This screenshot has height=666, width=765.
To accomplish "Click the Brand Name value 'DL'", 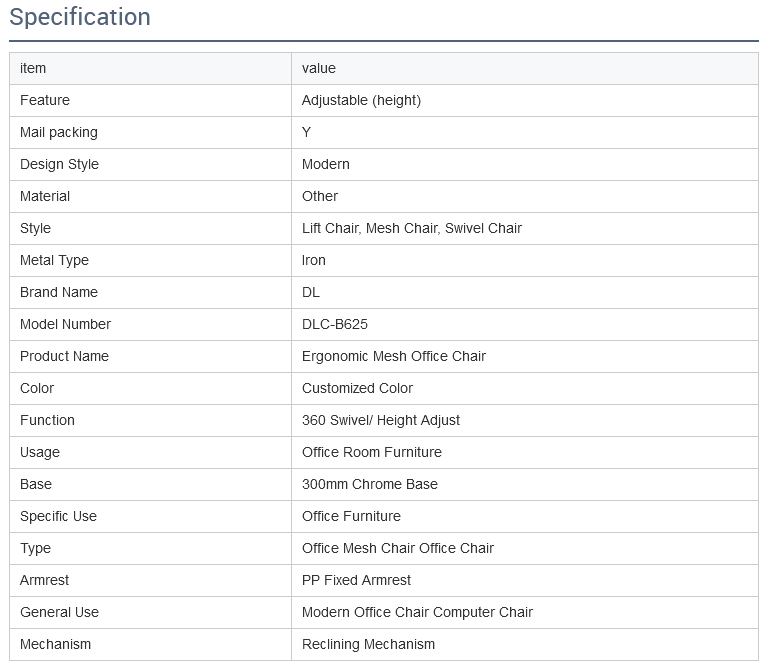I will point(311,292).
